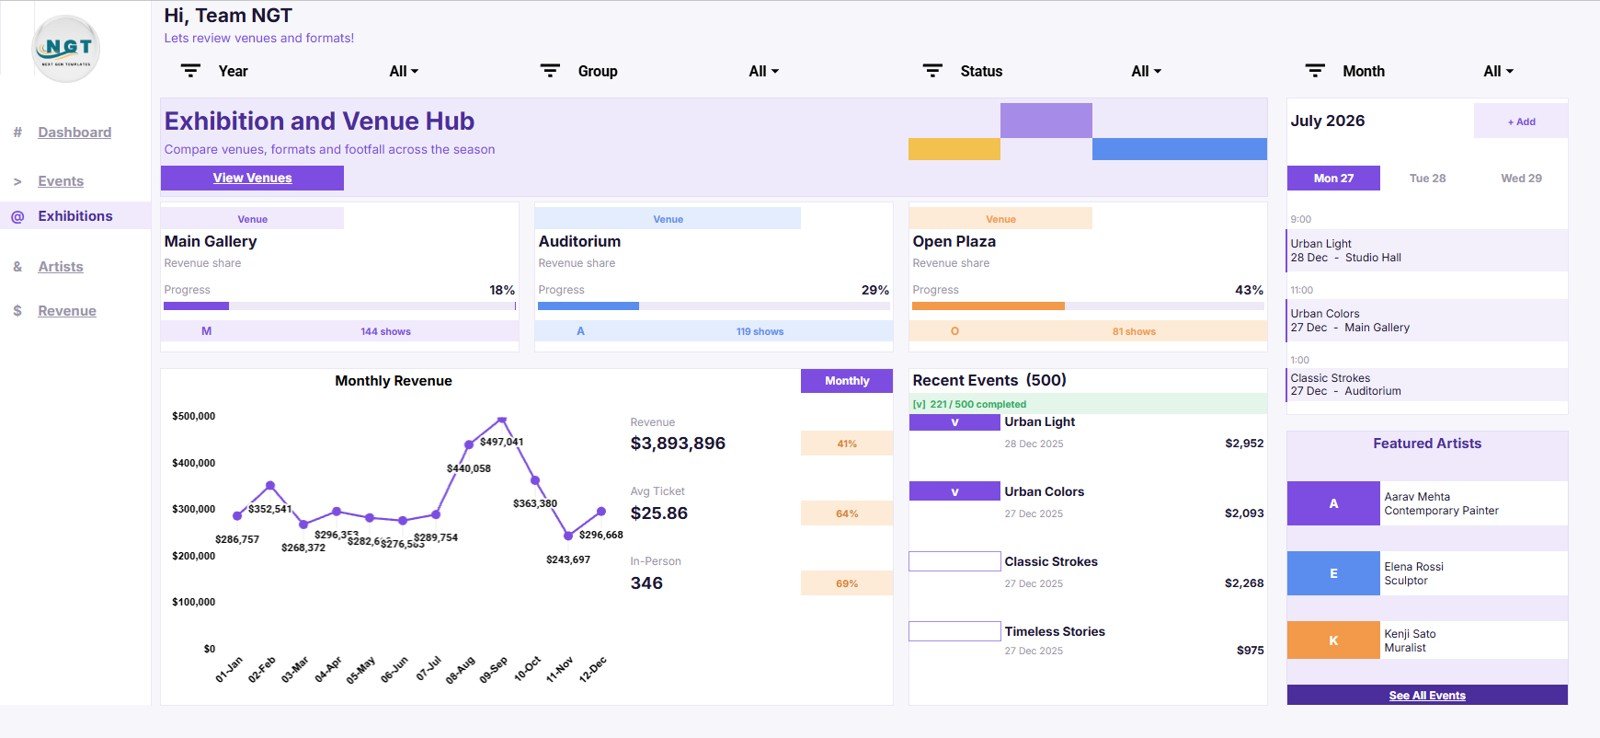Click the Main Gallery progress bar
Screen dimensions: 1600x738
pos(340,306)
